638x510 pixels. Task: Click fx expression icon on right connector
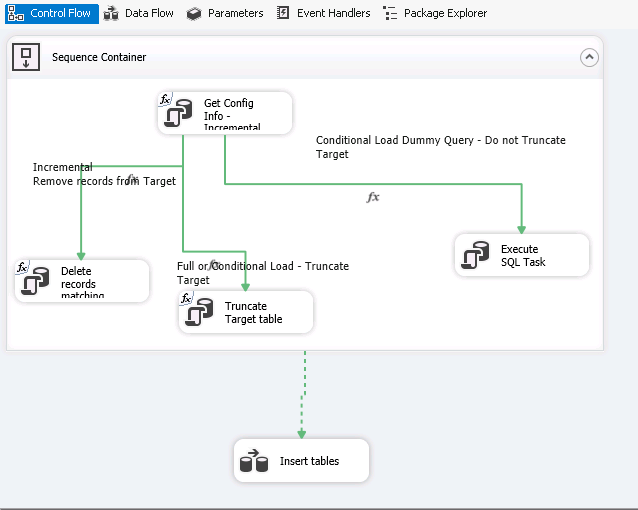point(373,197)
